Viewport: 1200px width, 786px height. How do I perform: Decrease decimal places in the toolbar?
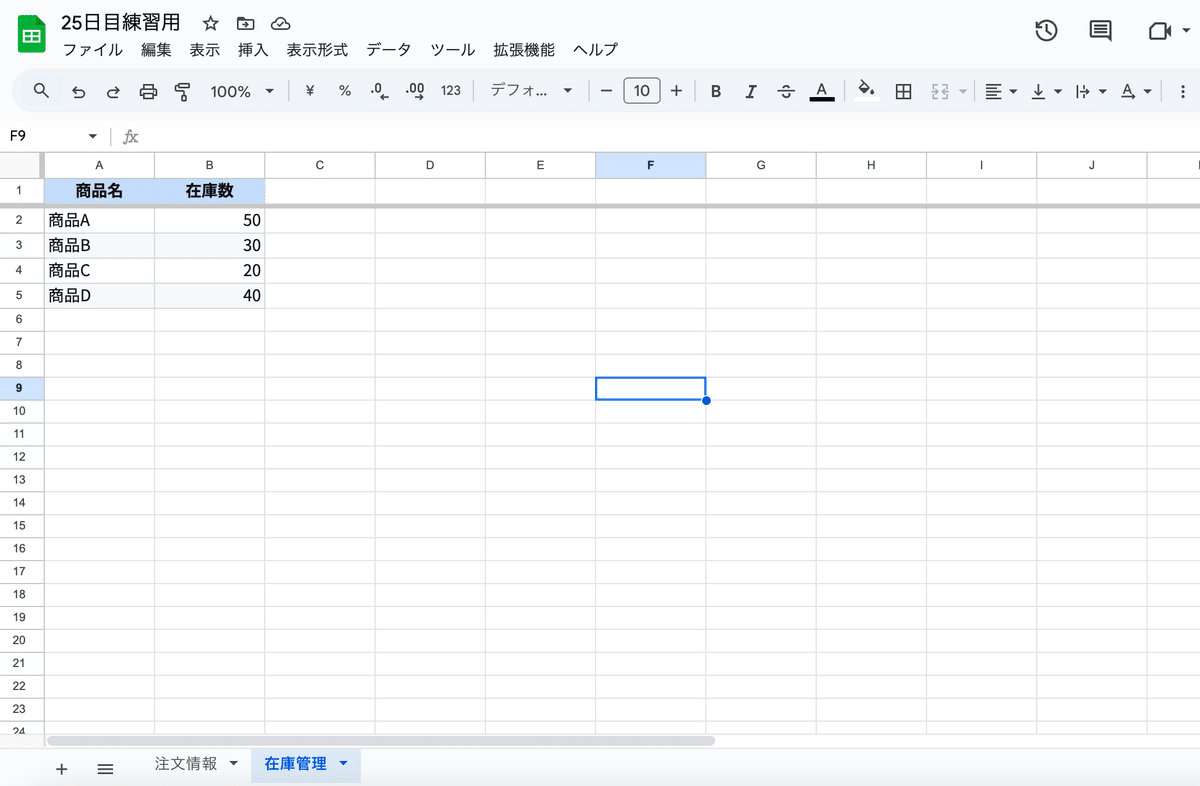pos(379,90)
